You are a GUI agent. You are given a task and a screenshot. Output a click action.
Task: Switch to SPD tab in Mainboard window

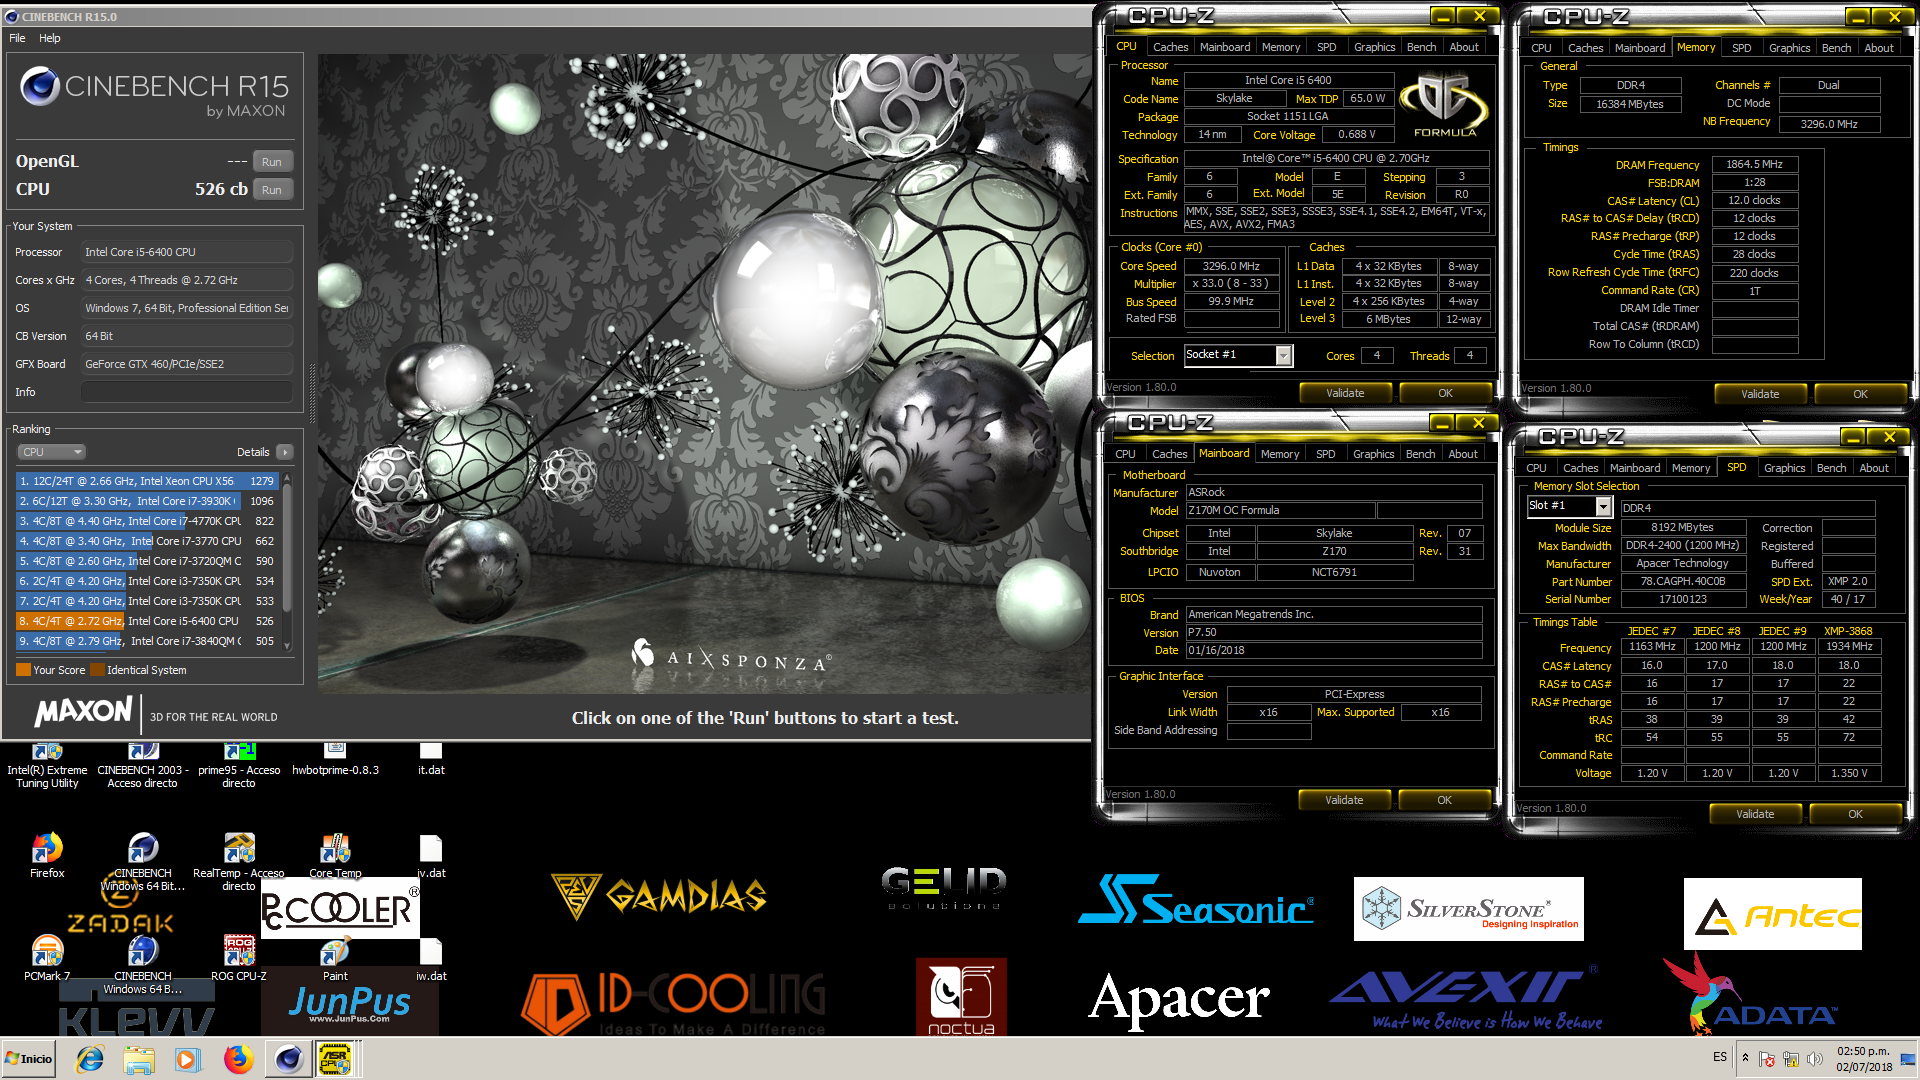coord(1325,454)
